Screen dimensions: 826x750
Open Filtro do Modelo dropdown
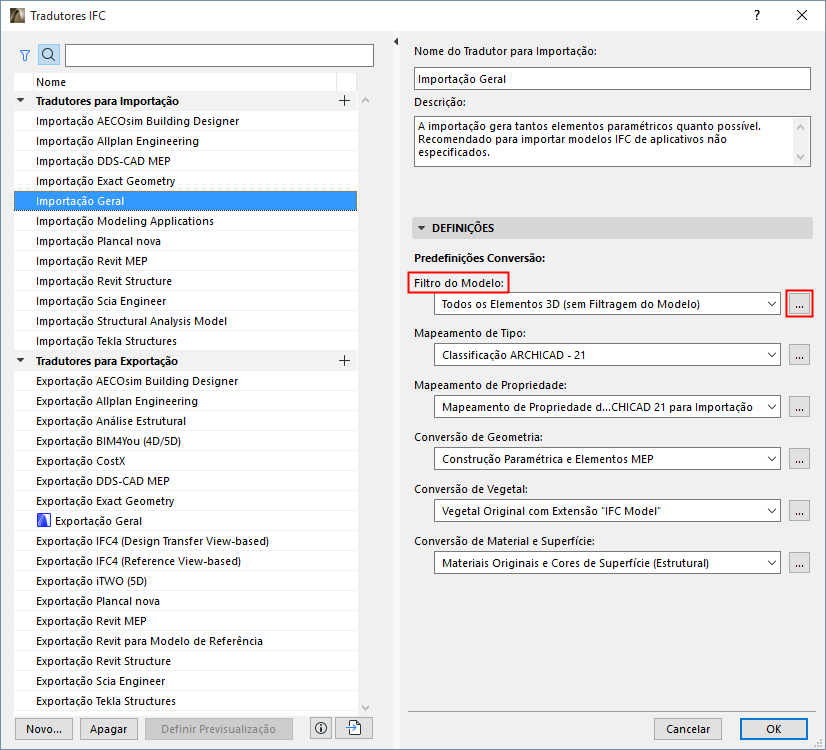click(607, 304)
